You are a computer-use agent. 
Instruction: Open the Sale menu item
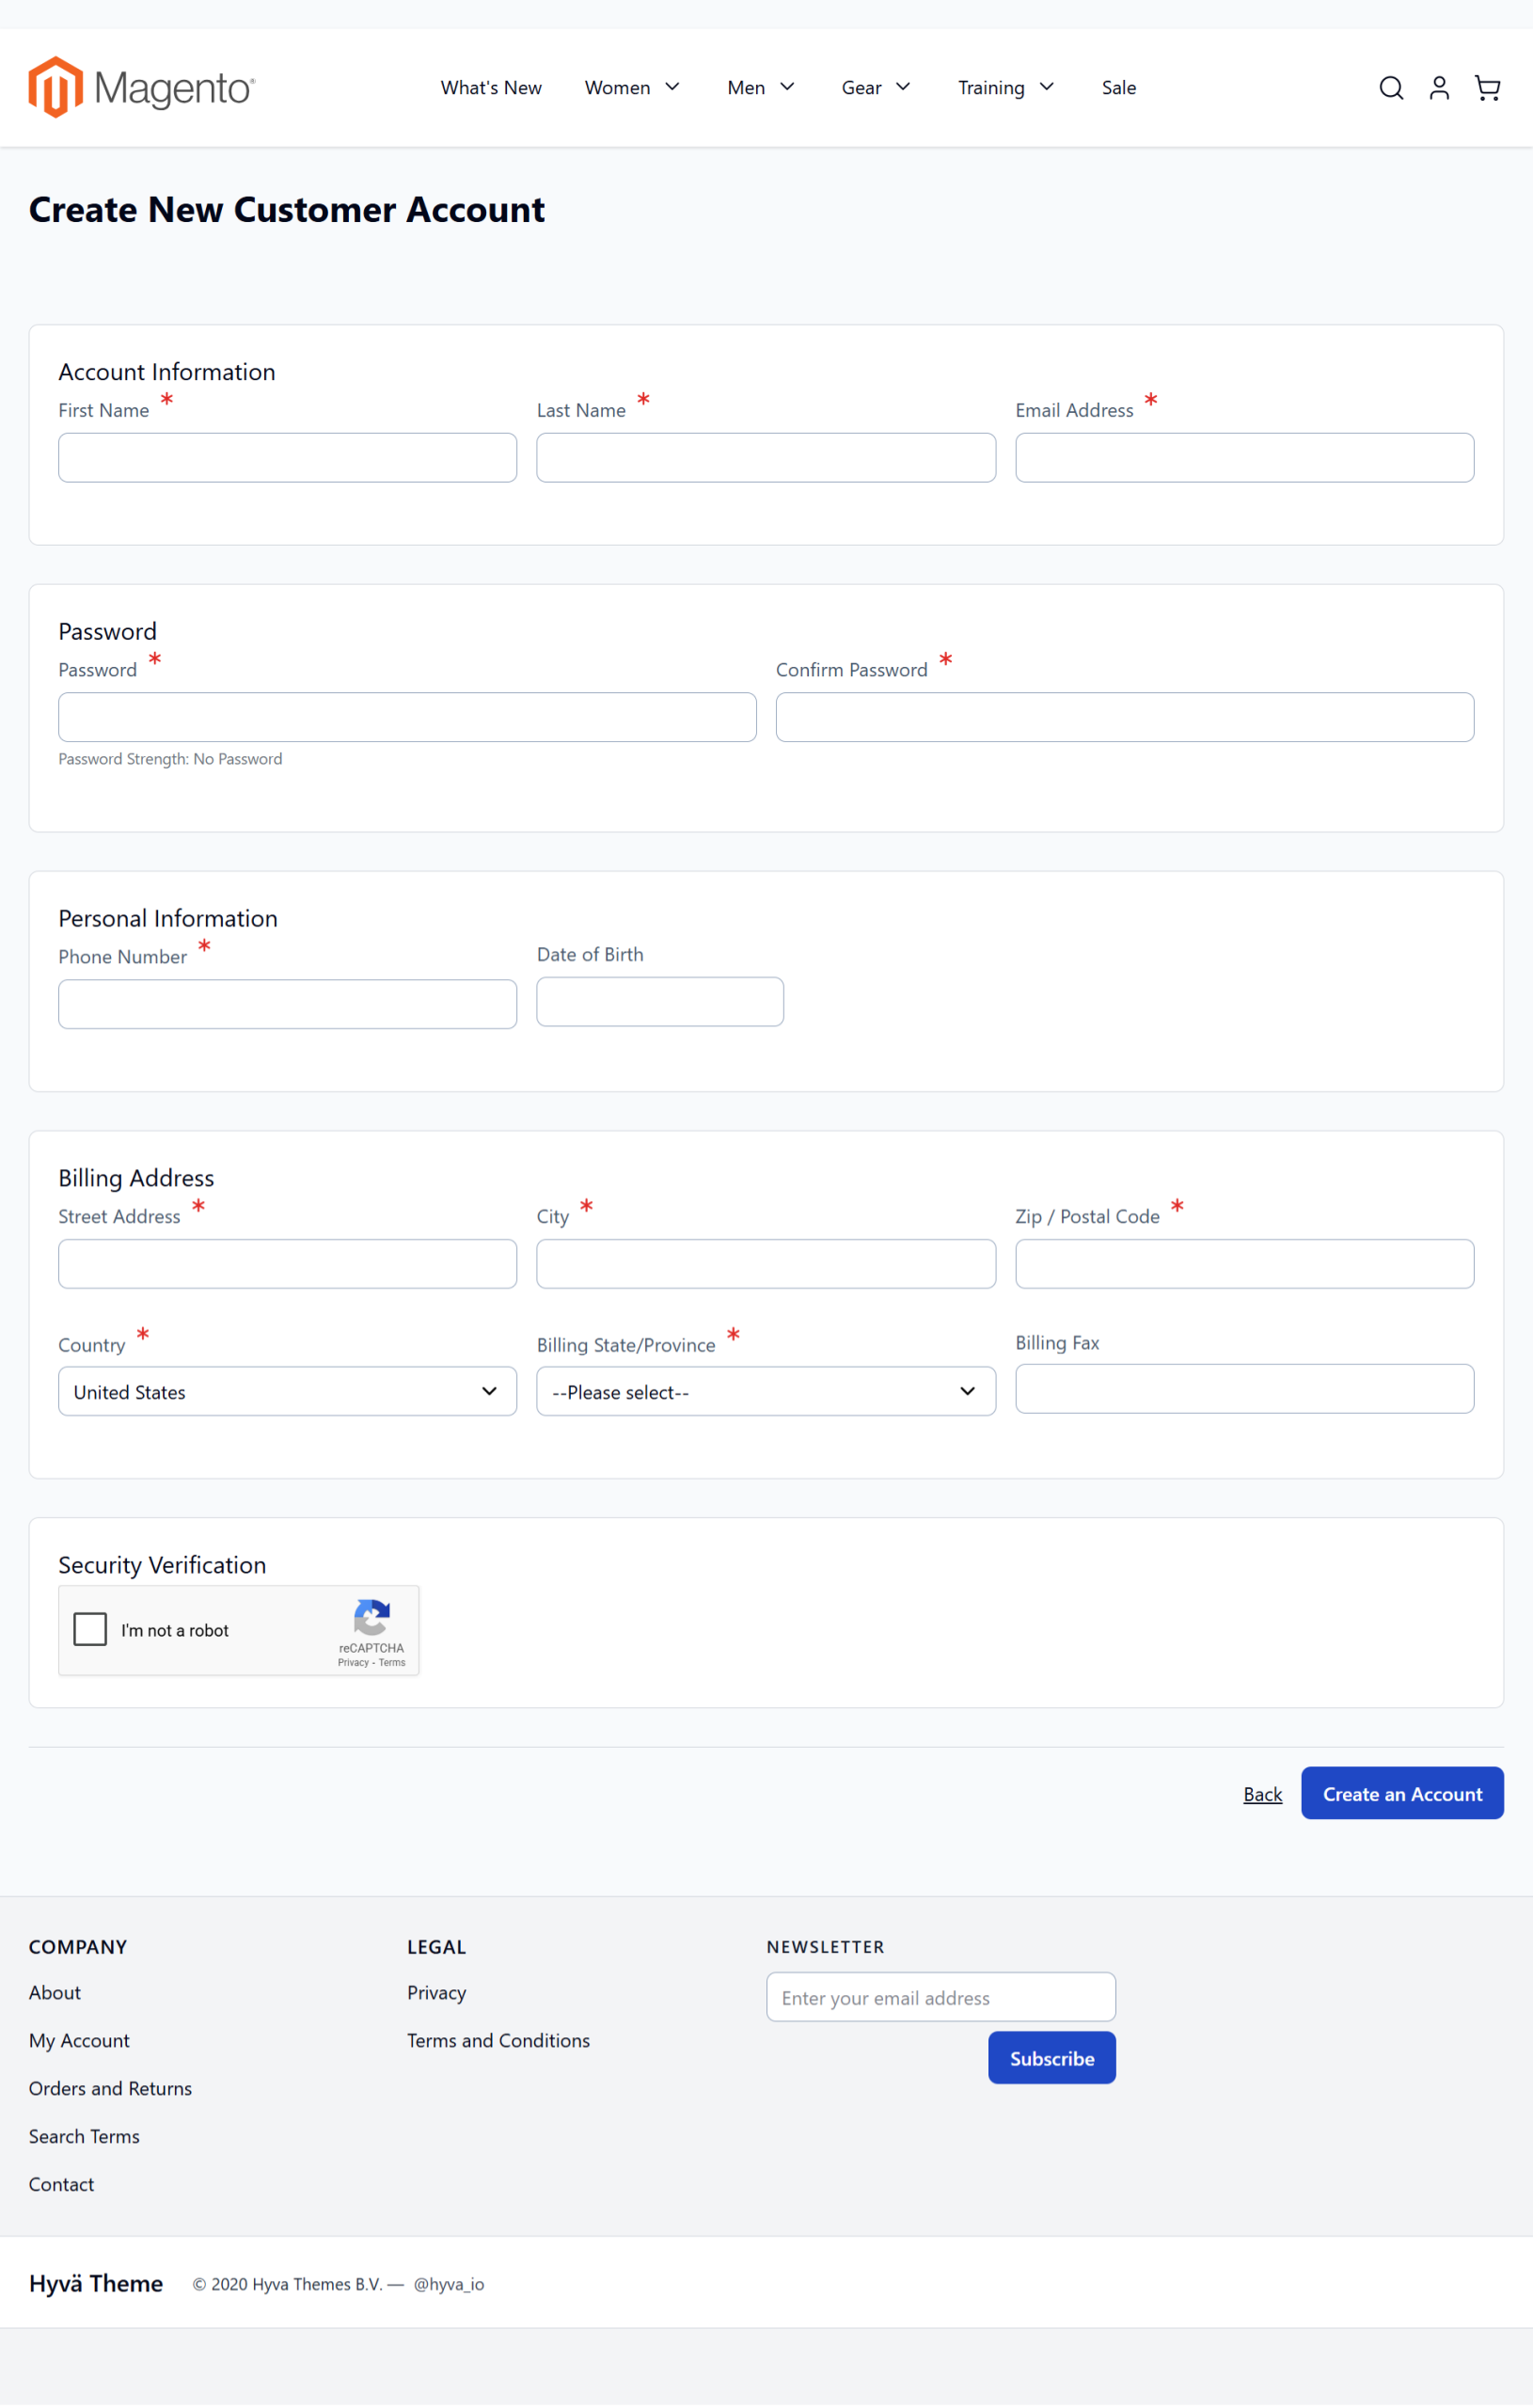click(x=1118, y=88)
